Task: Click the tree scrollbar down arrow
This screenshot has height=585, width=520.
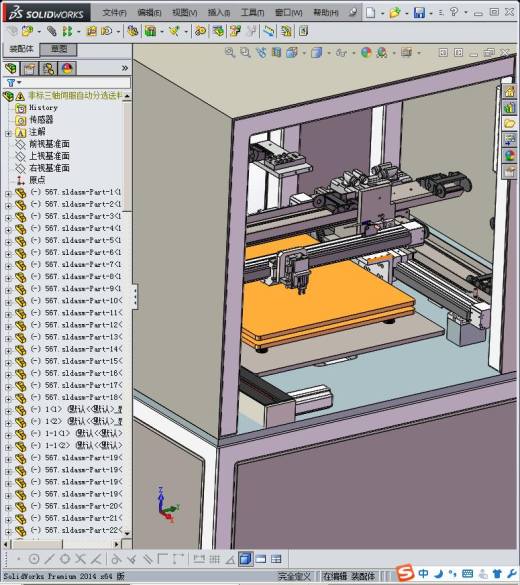Action: pos(127,533)
